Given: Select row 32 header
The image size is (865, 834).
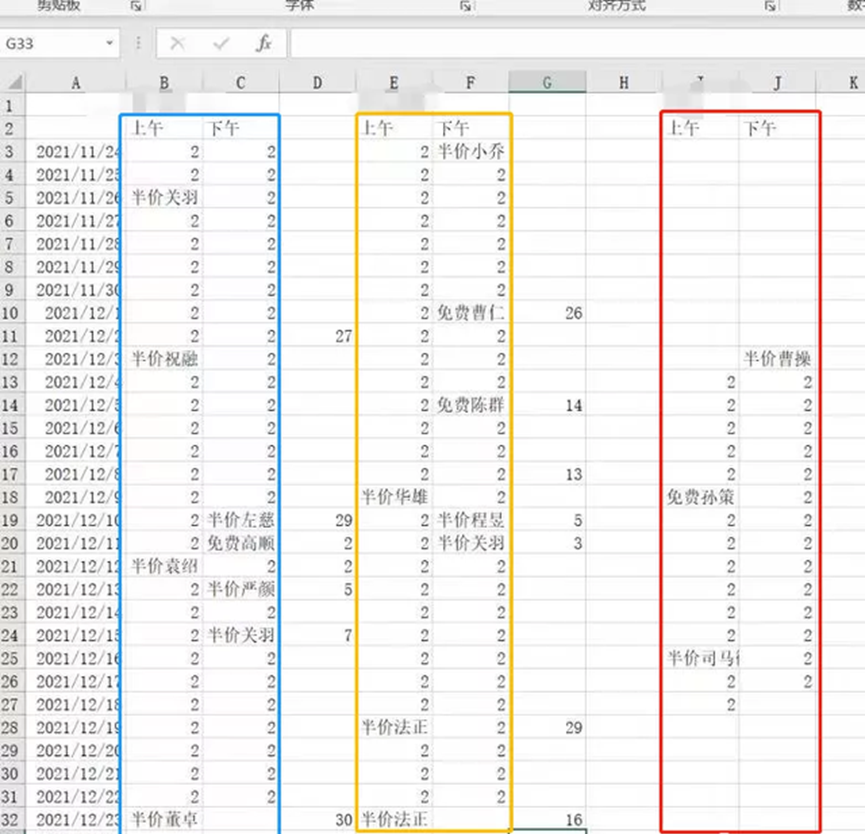Looking at the screenshot, I should pyautogui.click(x=11, y=819).
